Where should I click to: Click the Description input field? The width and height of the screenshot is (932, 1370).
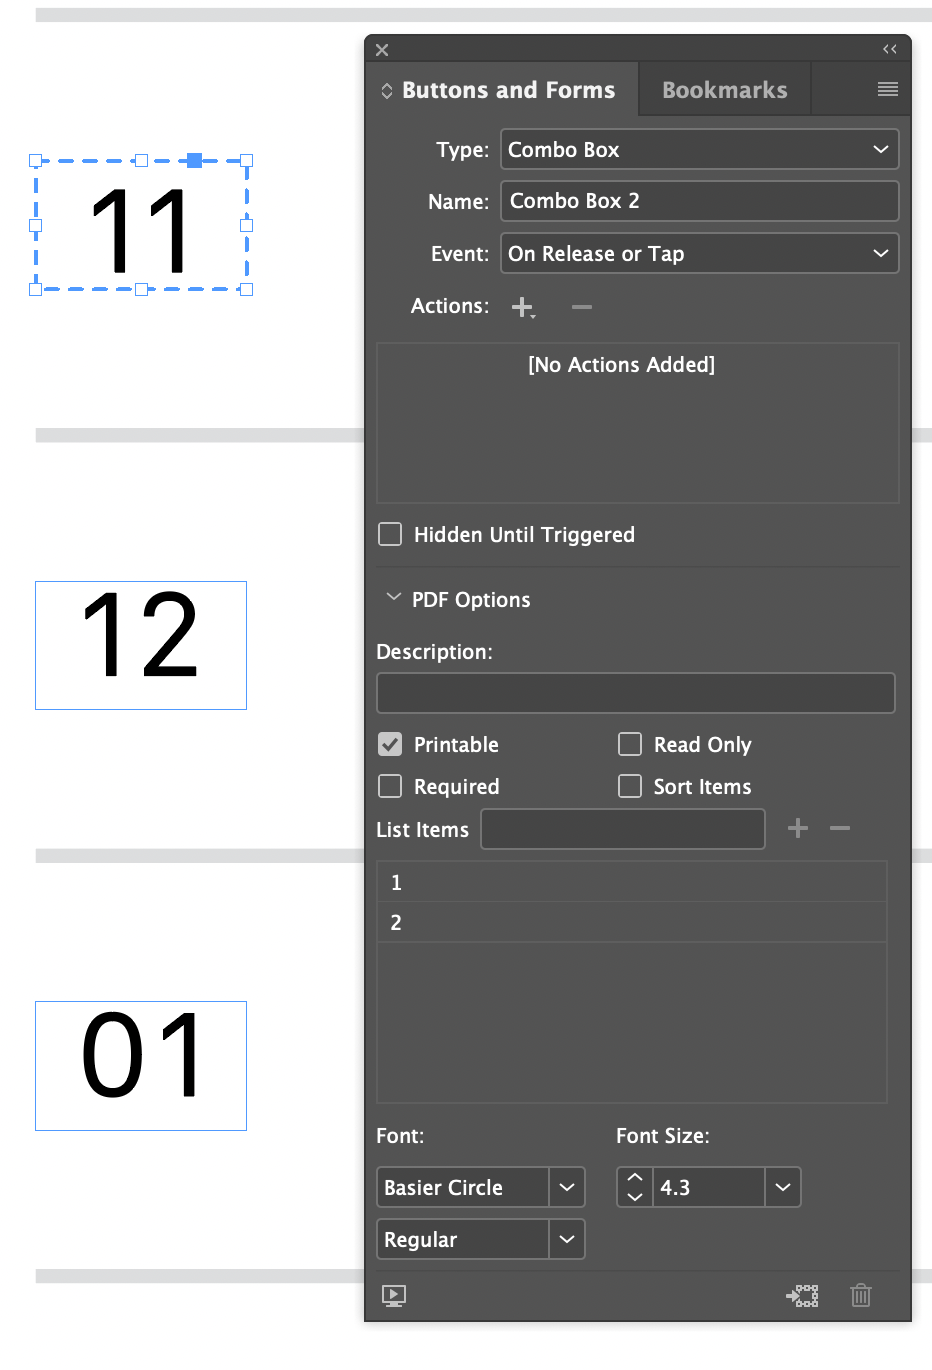(x=635, y=692)
